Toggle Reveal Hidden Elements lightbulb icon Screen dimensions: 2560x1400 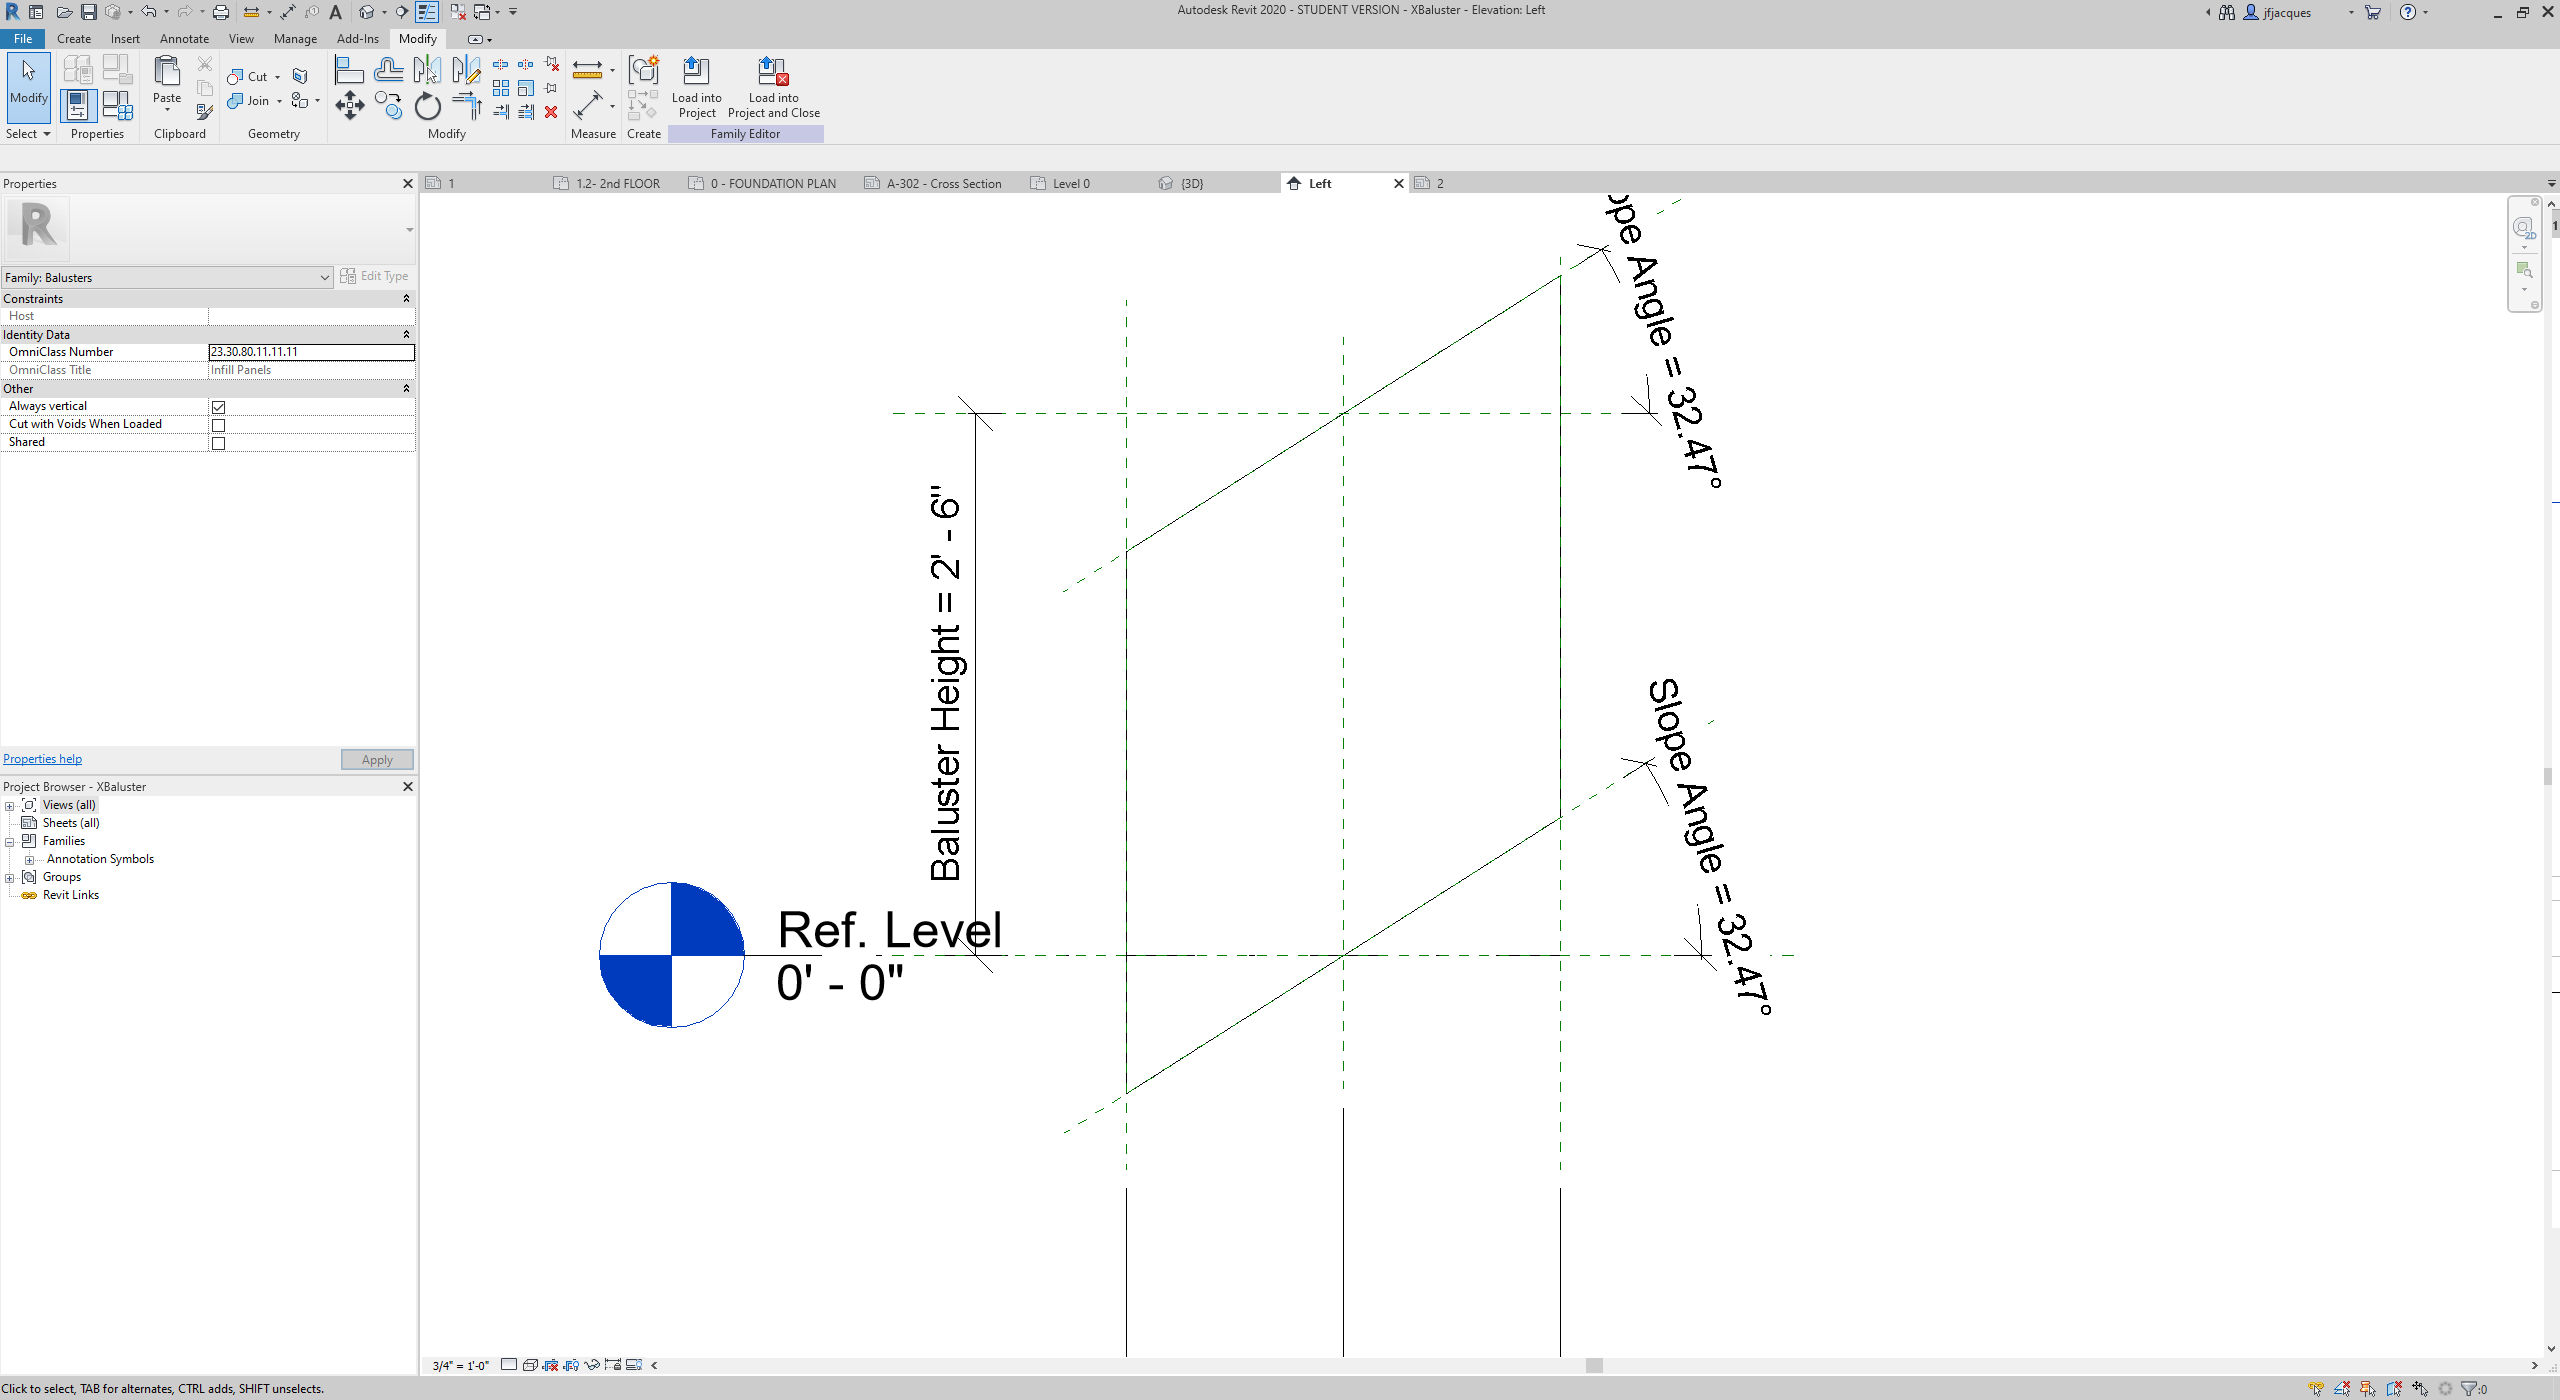click(634, 1365)
